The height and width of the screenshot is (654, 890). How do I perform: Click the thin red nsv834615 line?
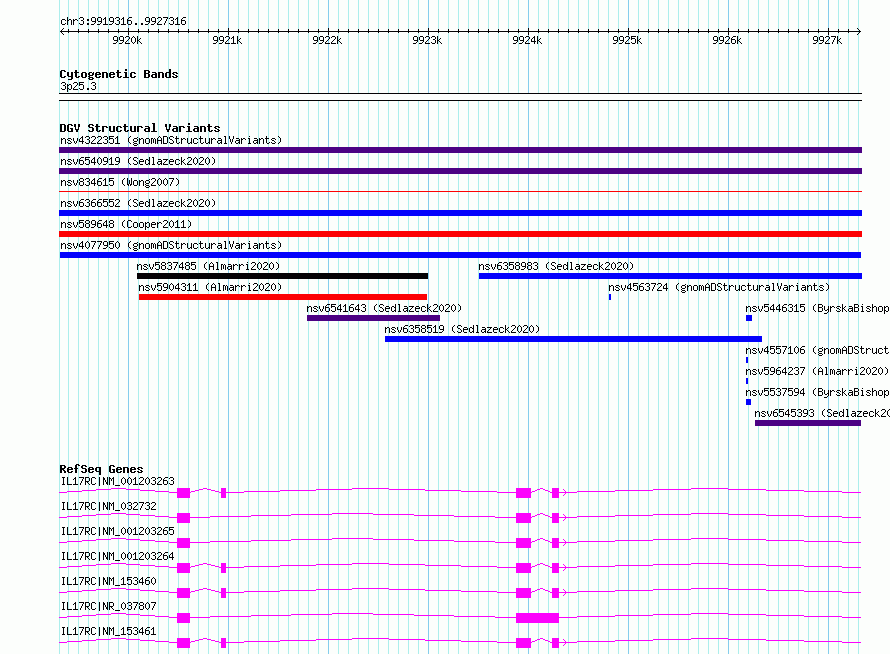[460, 192]
